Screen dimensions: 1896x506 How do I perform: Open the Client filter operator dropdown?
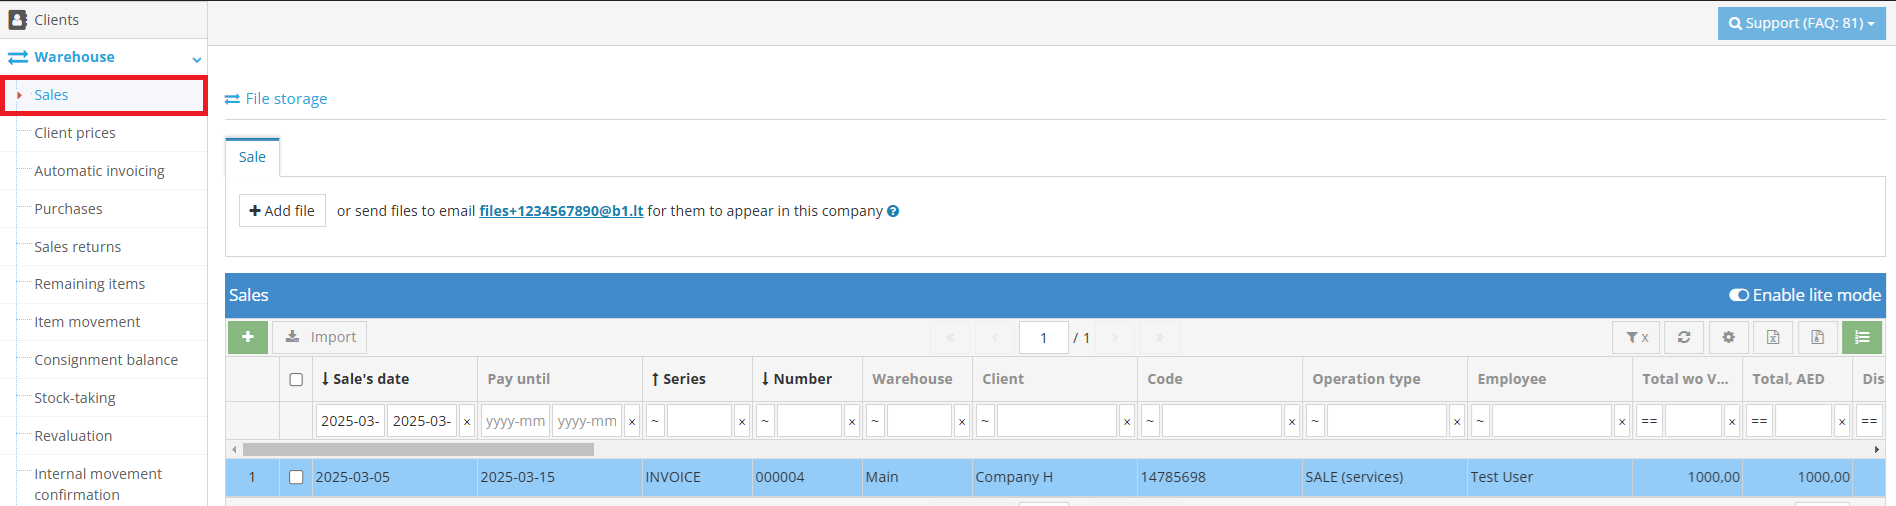point(985,421)
